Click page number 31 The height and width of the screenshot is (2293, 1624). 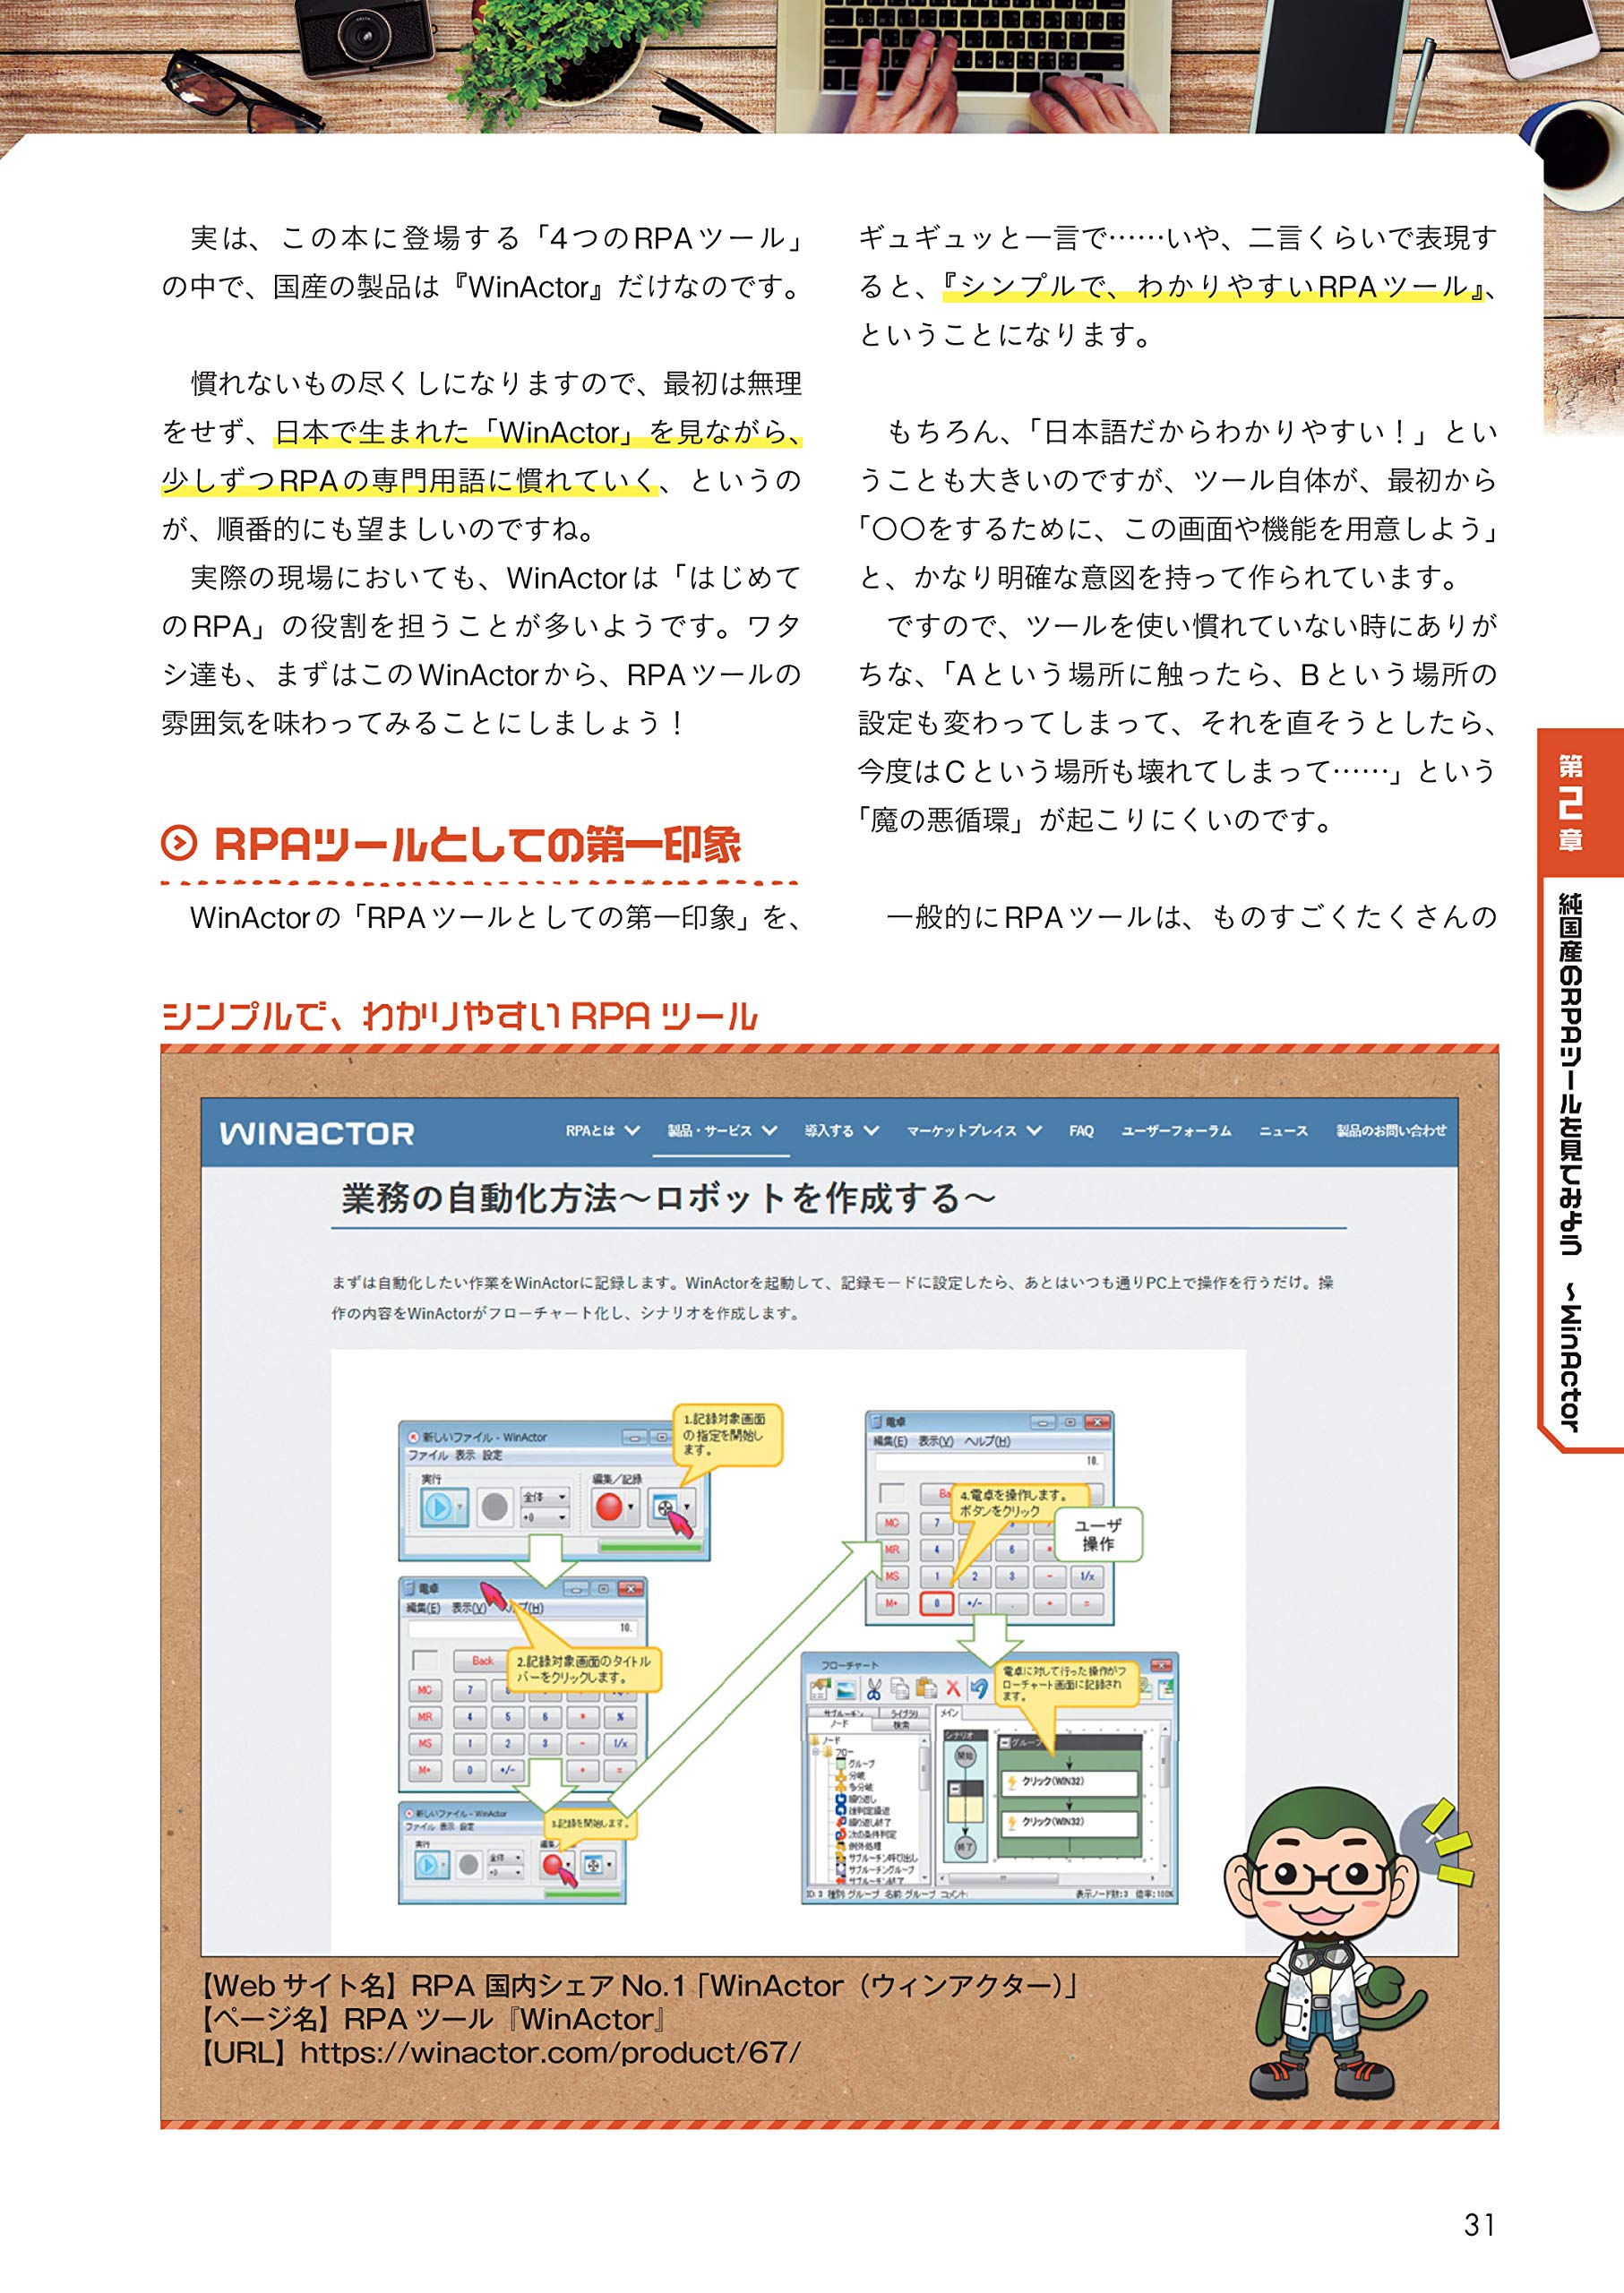(x=1479, y=2225)
